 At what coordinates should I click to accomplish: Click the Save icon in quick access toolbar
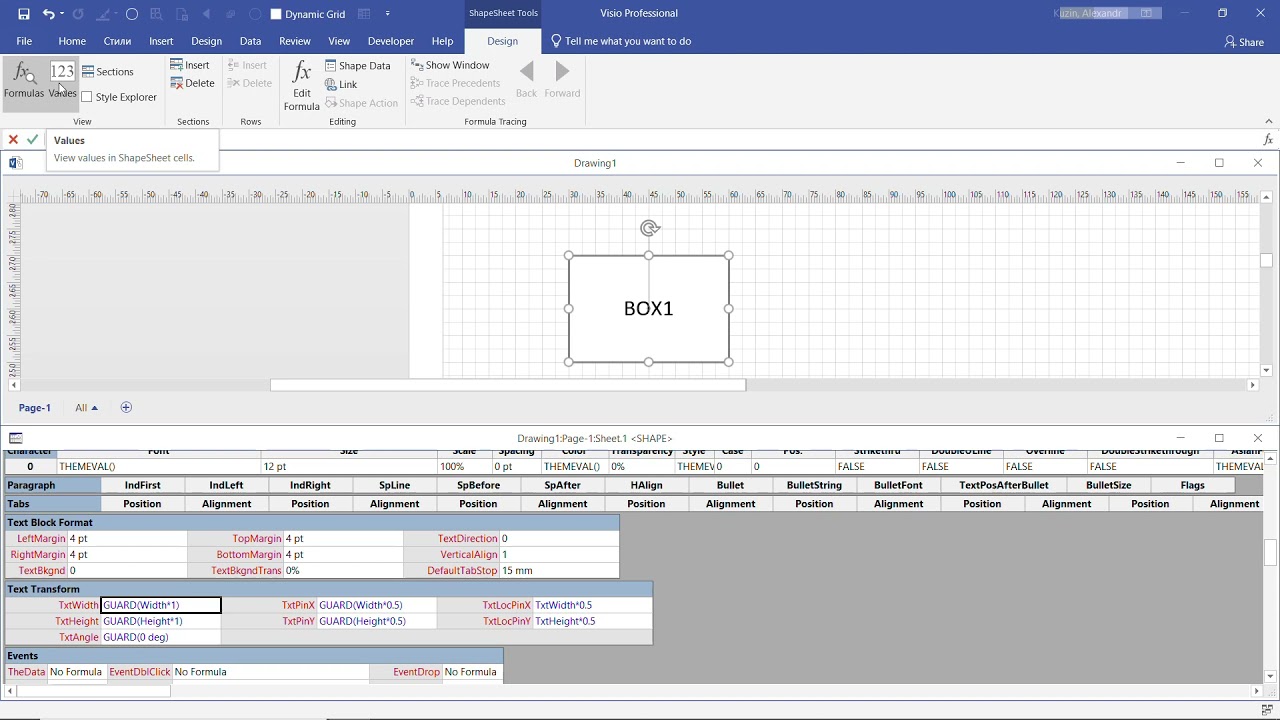pyautogui.click(x=24, y=14)
